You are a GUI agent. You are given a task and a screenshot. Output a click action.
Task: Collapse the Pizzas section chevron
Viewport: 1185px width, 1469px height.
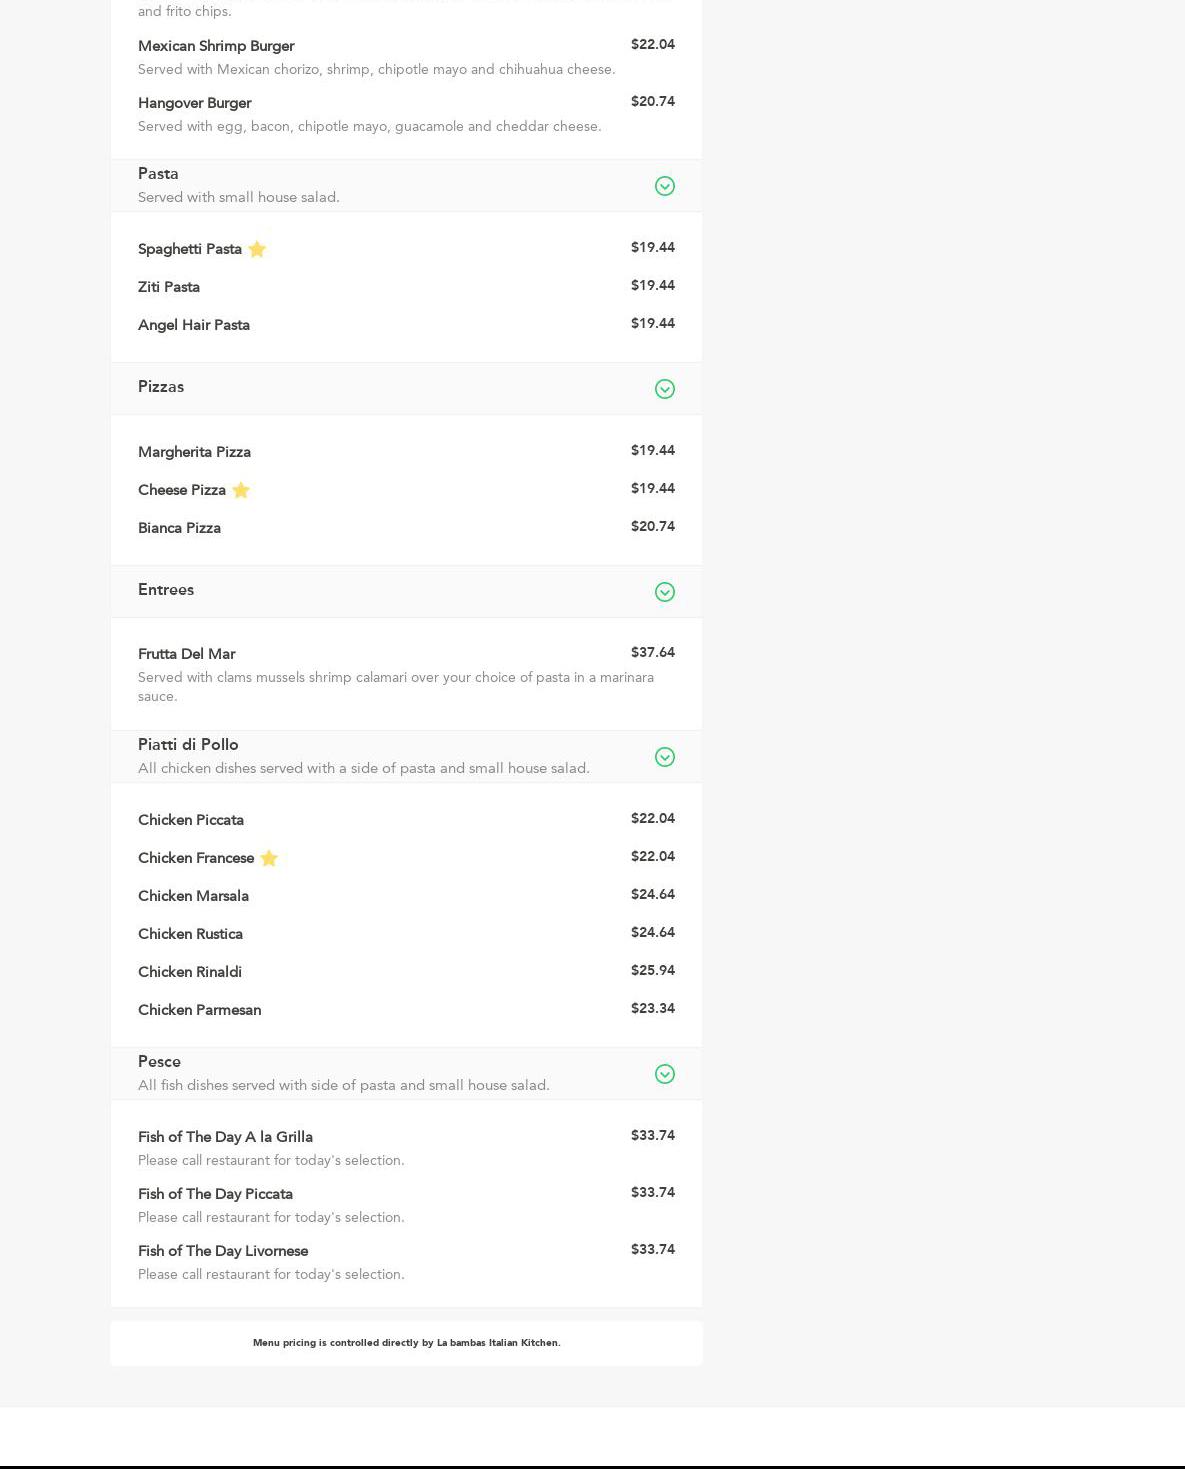pos(664,389)
